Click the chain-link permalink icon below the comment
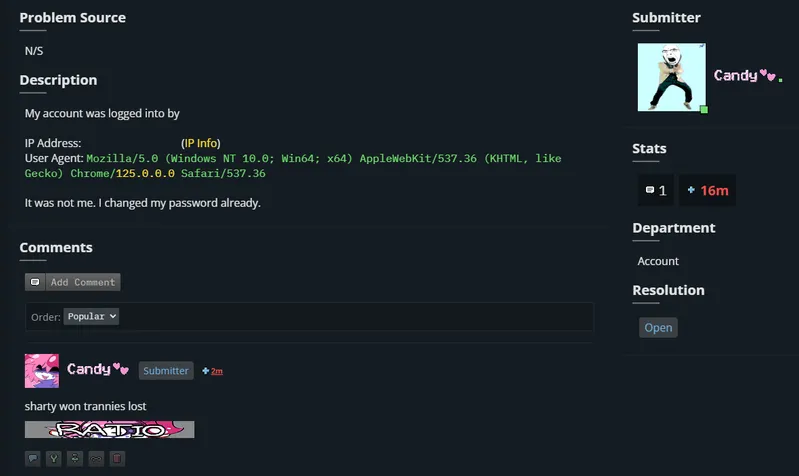The width and height of the screenshot is (799, 476). 96,458
